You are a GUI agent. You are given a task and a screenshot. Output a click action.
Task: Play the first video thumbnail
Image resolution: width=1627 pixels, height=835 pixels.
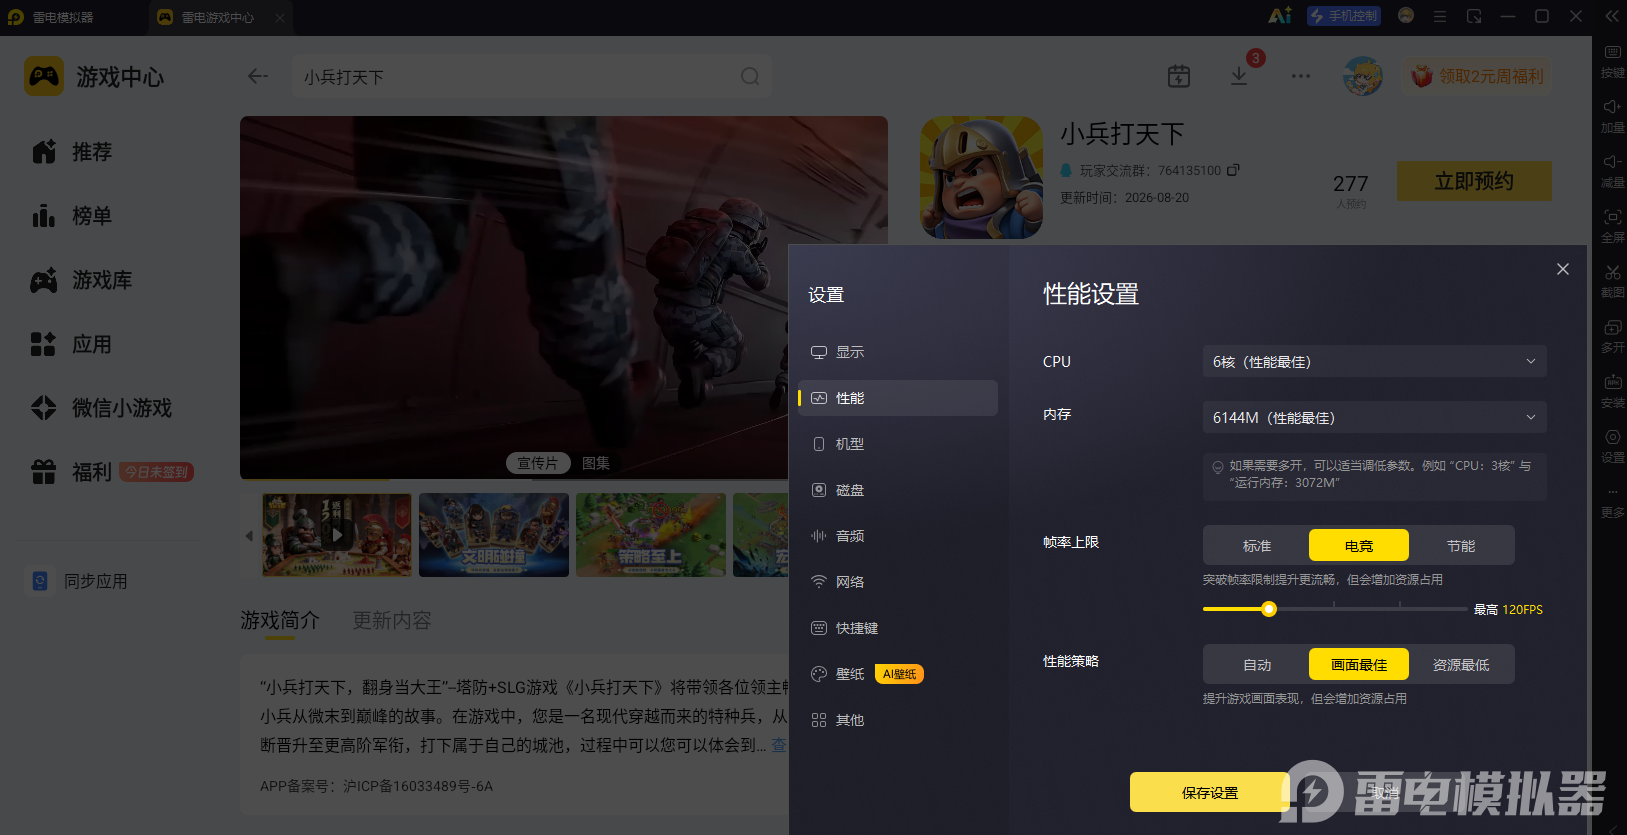337,535
